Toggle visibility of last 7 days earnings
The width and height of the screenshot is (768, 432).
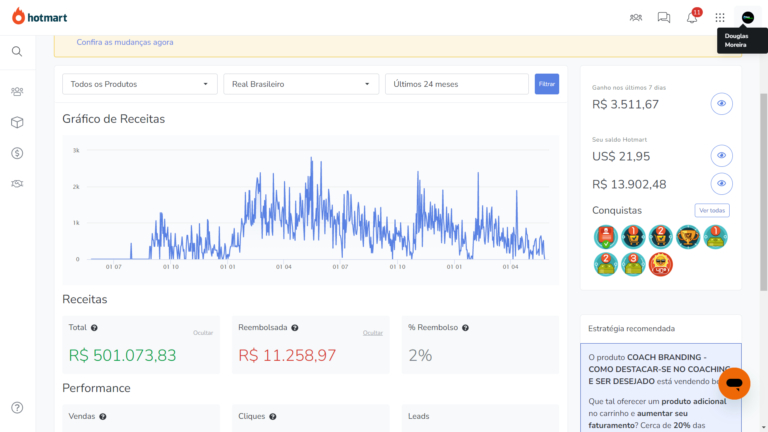pyautogui.click(x=721, y=103)
